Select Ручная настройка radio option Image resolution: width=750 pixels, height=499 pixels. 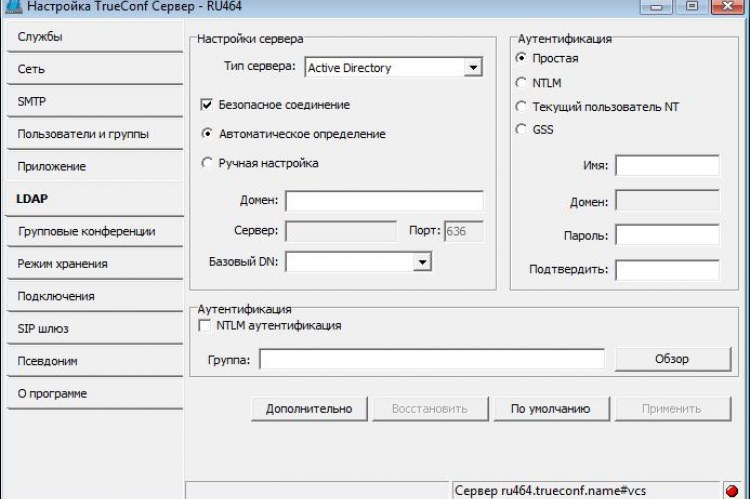tap(208, 162)
